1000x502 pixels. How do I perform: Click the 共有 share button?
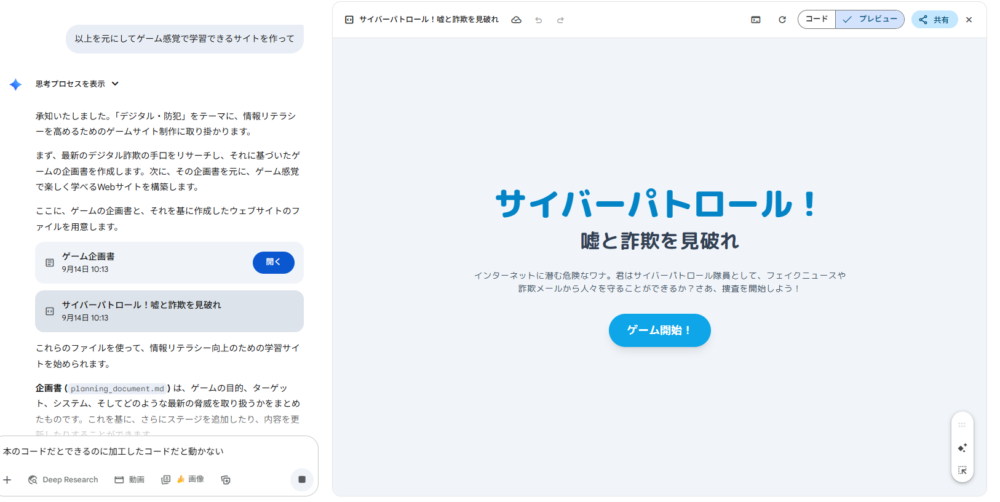point(934,19)
